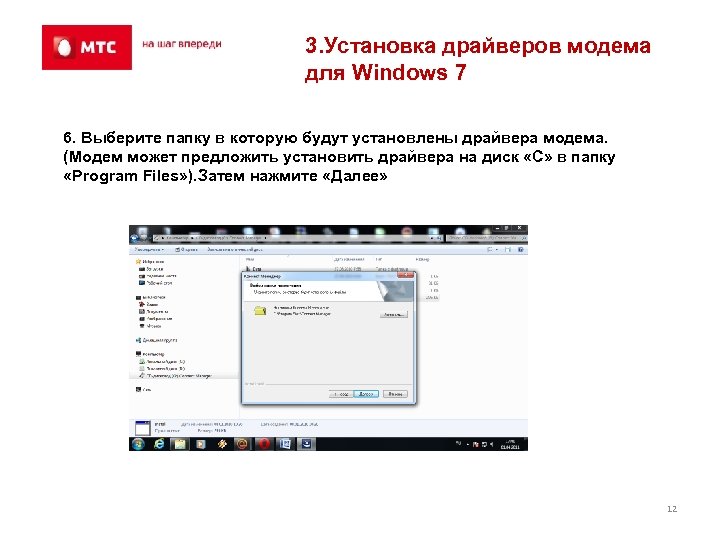720x540 pixels.
Task: Open Недавние места in Favorites
Action: 158,276
